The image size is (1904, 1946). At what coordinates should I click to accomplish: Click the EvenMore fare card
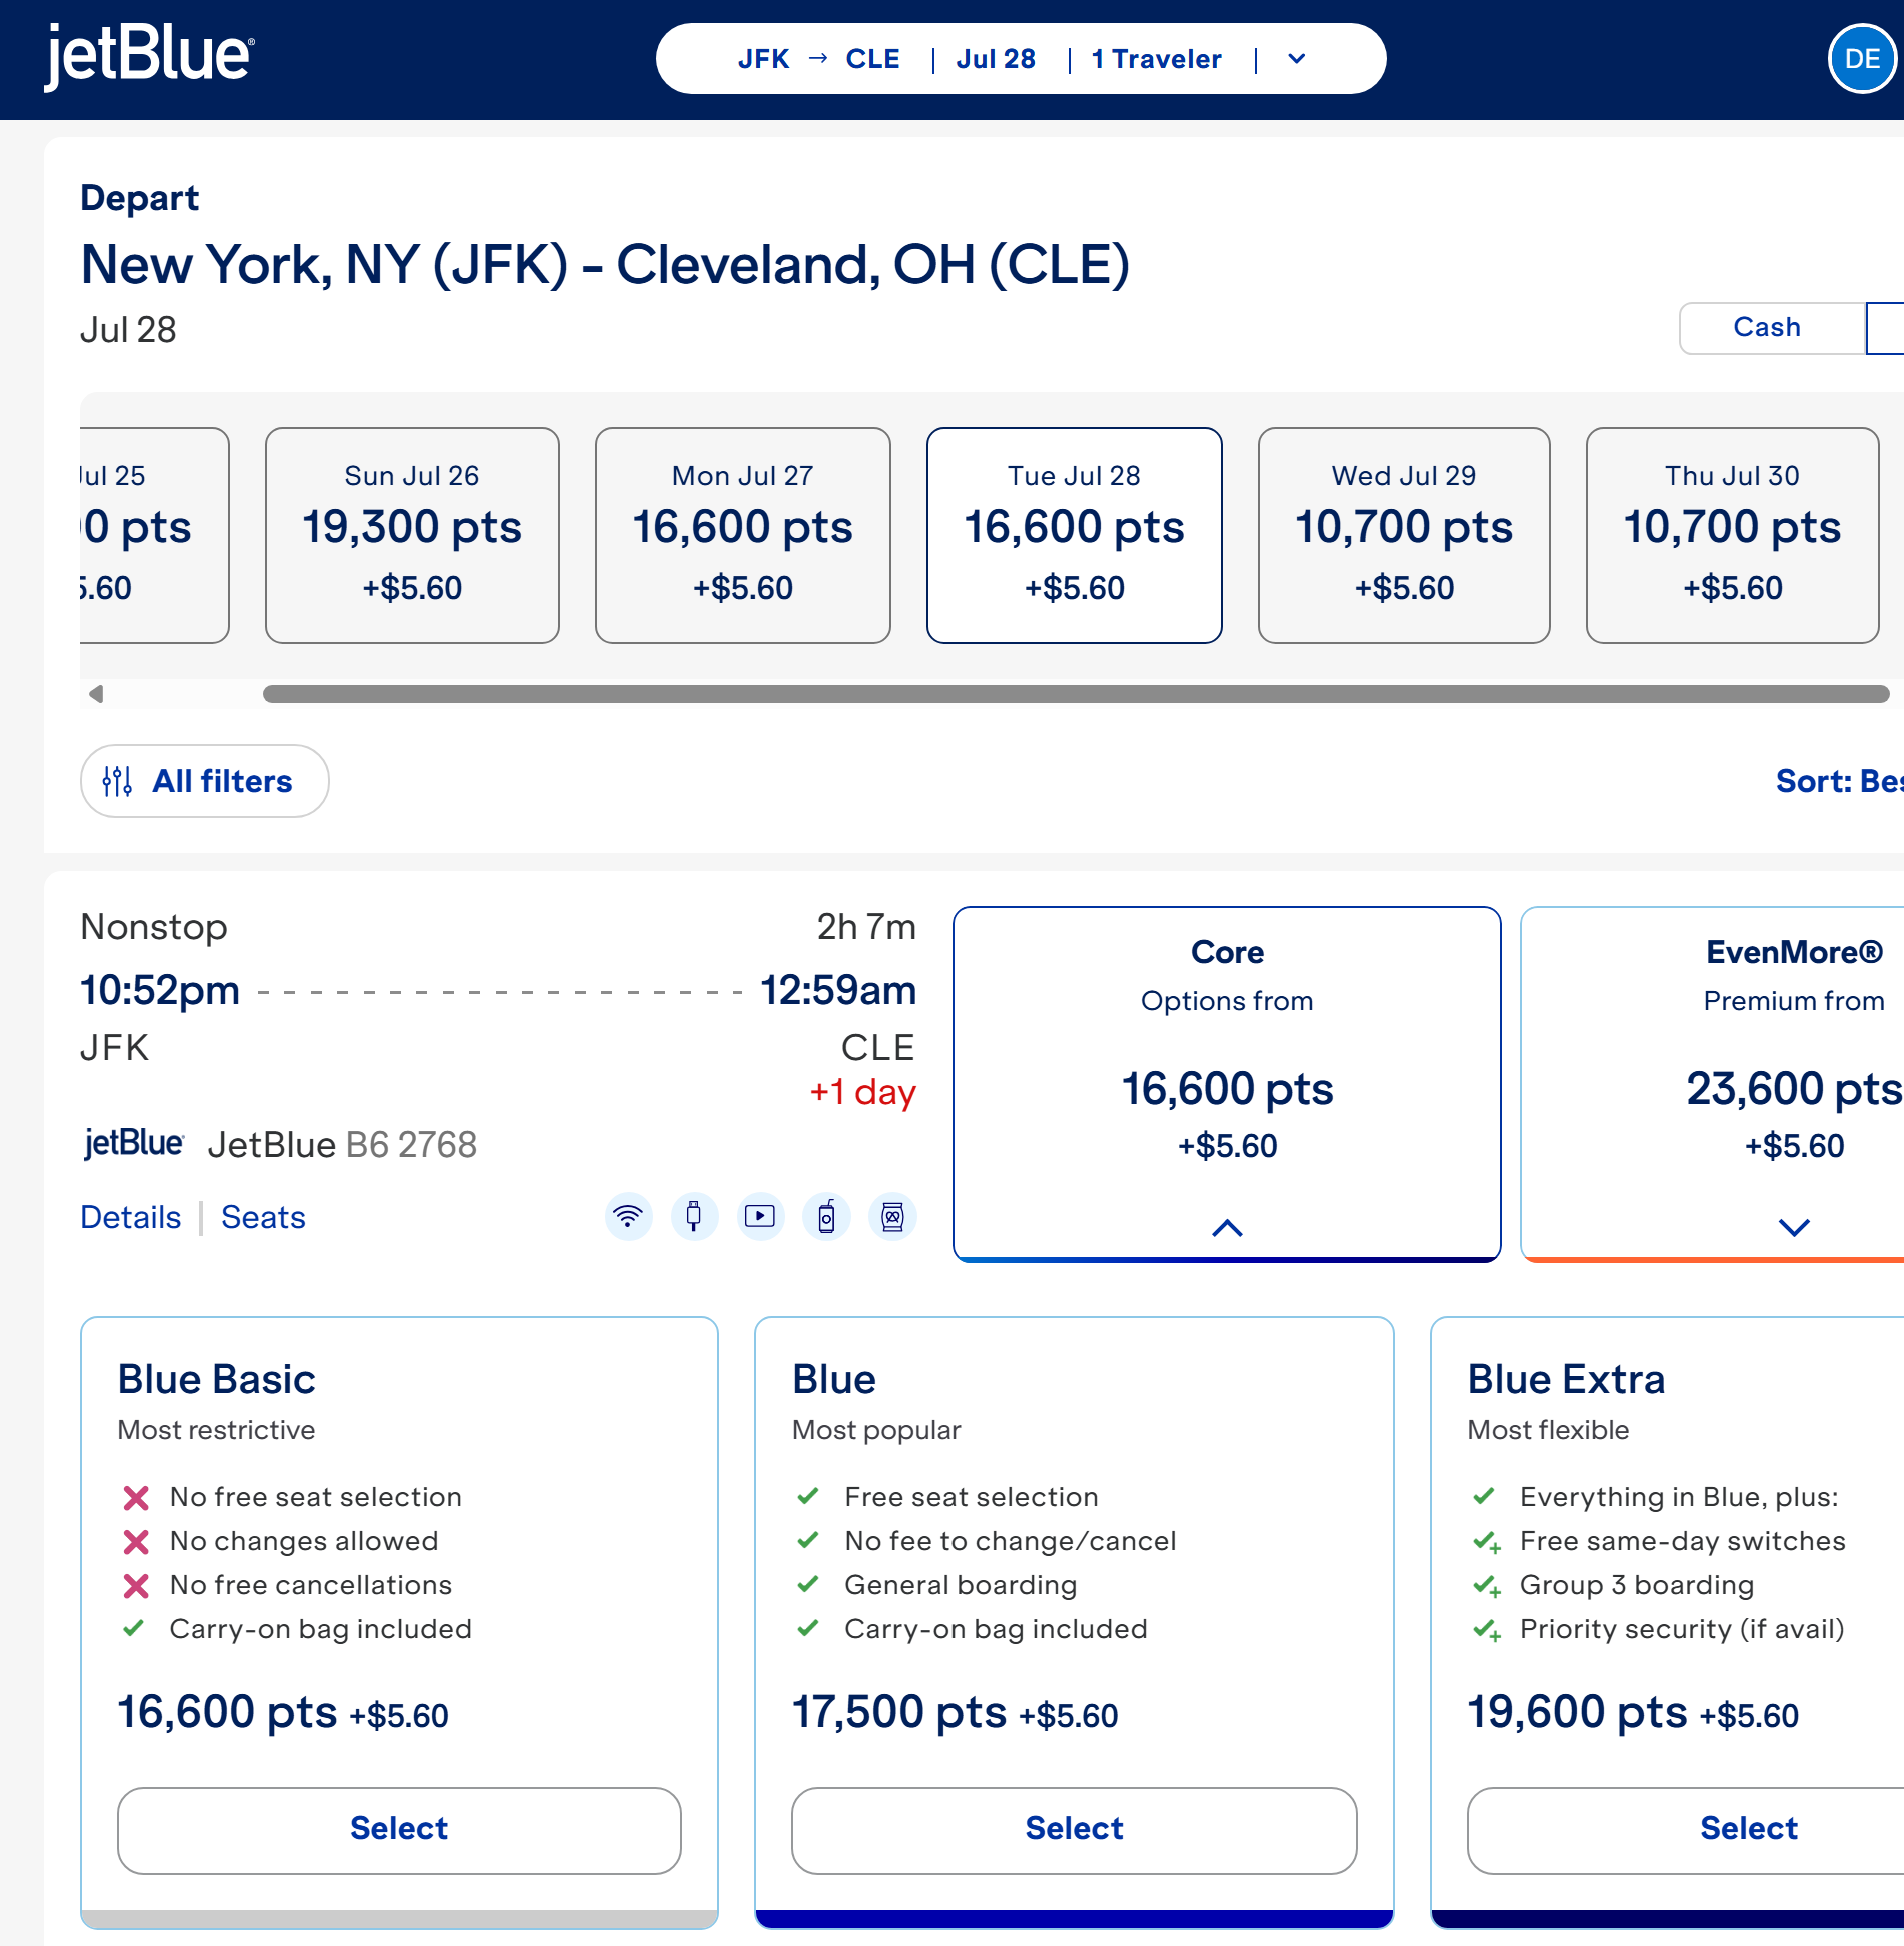coord(1712,1084)
